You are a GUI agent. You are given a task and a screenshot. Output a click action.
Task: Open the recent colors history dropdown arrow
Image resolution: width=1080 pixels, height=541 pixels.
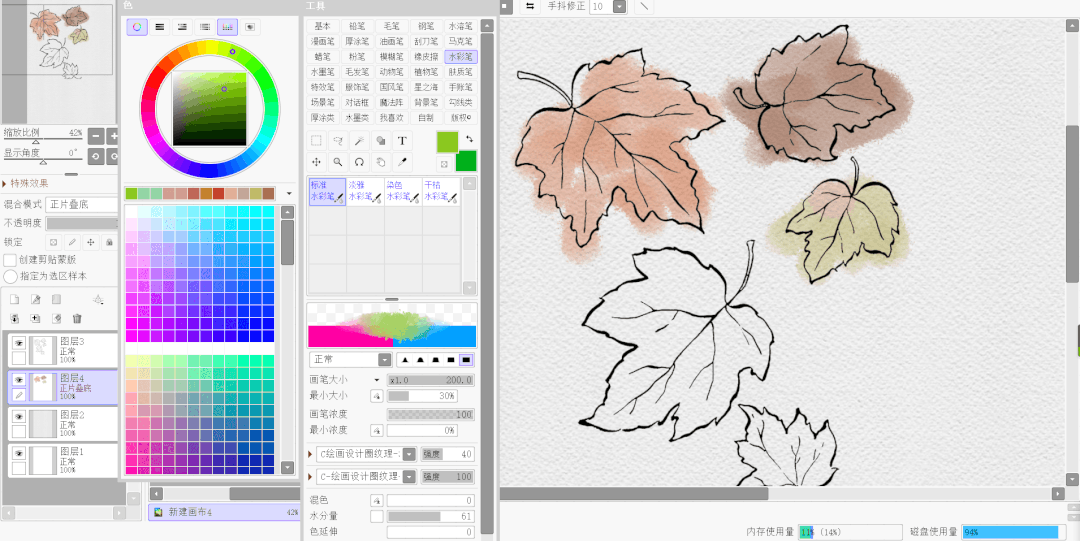289,194
